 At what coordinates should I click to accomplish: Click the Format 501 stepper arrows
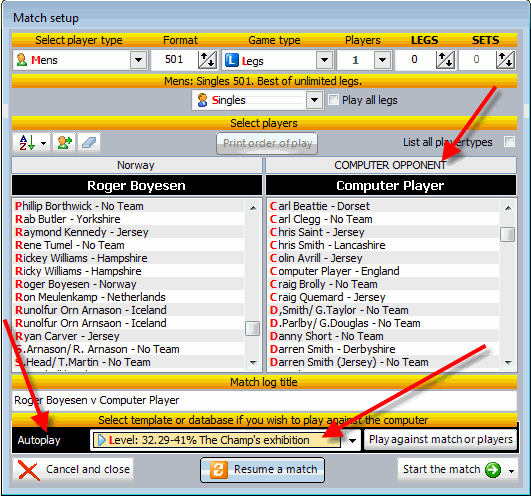[207, 60]
